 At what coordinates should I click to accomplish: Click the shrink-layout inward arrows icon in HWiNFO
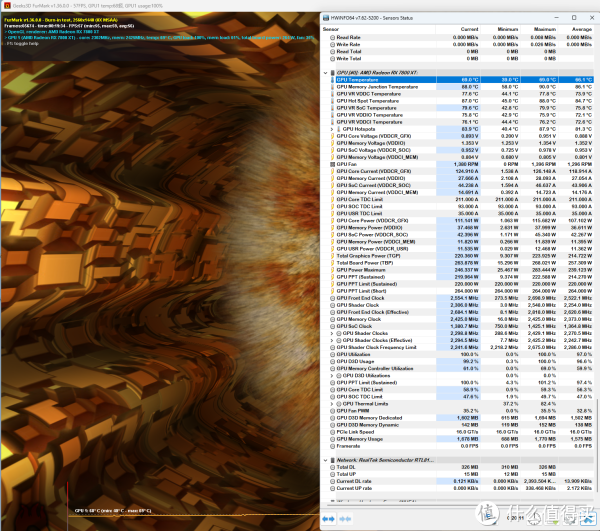(345, 519)
